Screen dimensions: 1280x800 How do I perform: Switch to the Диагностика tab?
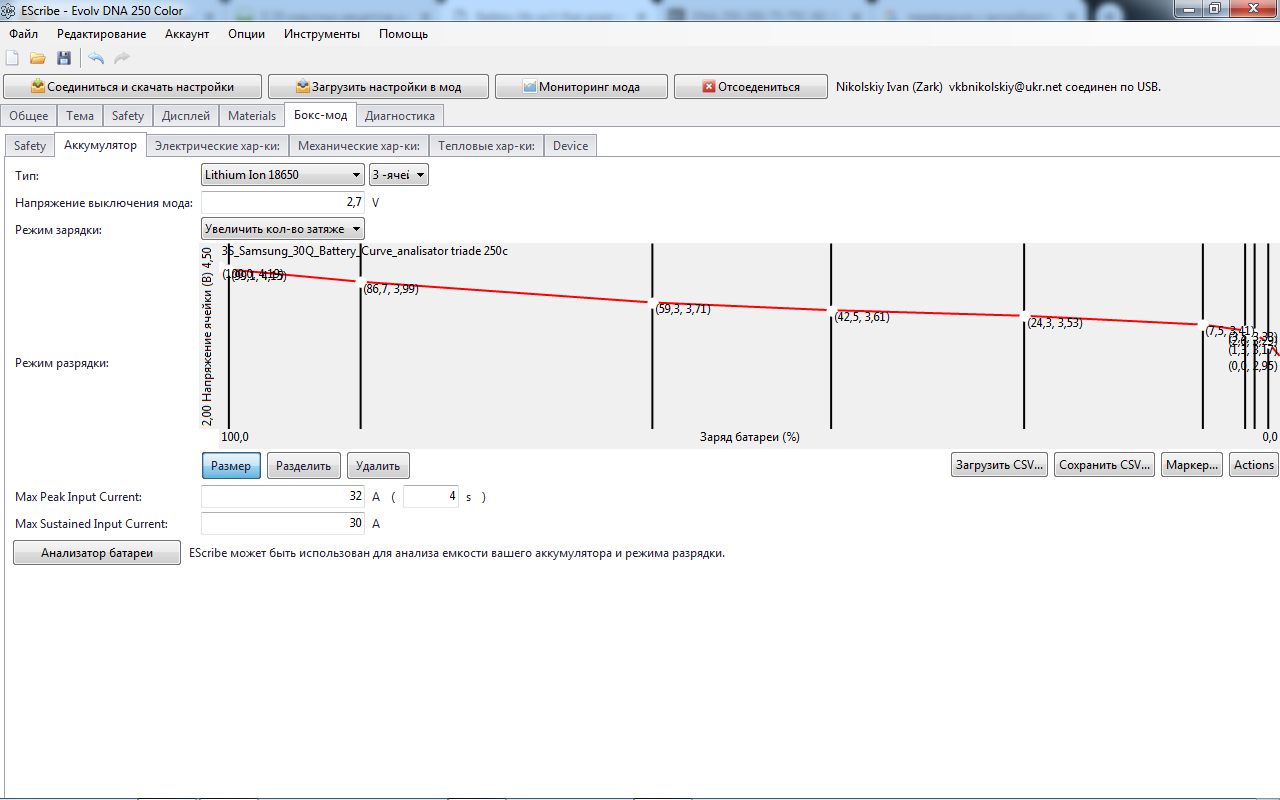pos(399,115)
